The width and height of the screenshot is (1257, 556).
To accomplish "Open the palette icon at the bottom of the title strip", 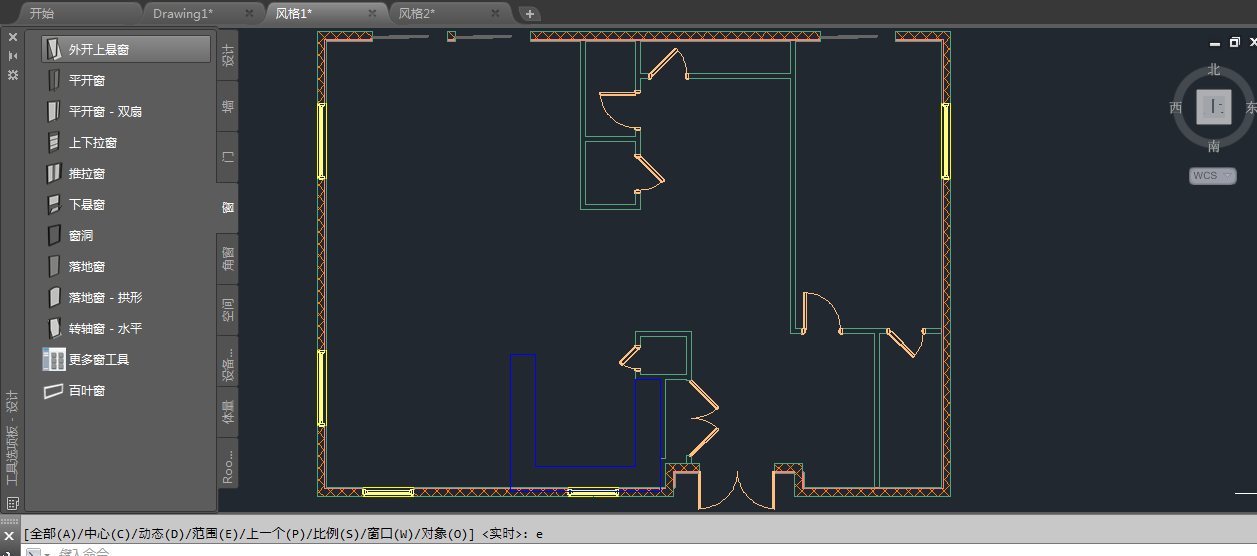I will pyautogui.click(x=13, y=502).
